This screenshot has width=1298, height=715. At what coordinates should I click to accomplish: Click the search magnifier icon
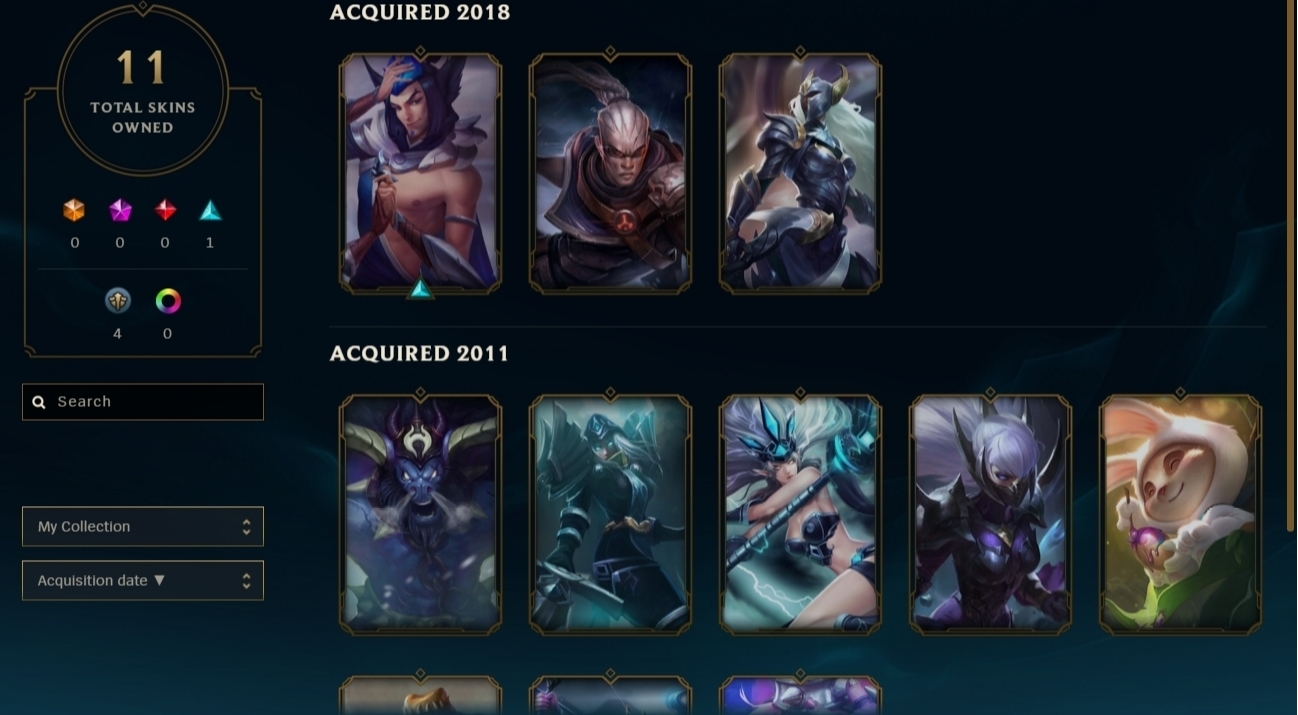point(39,402)
